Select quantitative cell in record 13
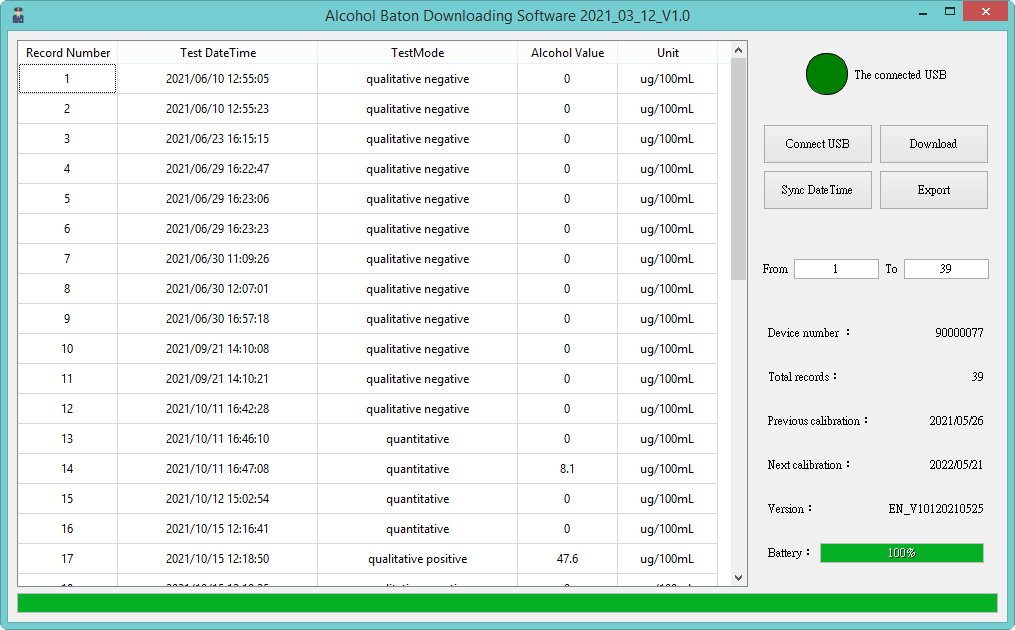 [418, 439]
